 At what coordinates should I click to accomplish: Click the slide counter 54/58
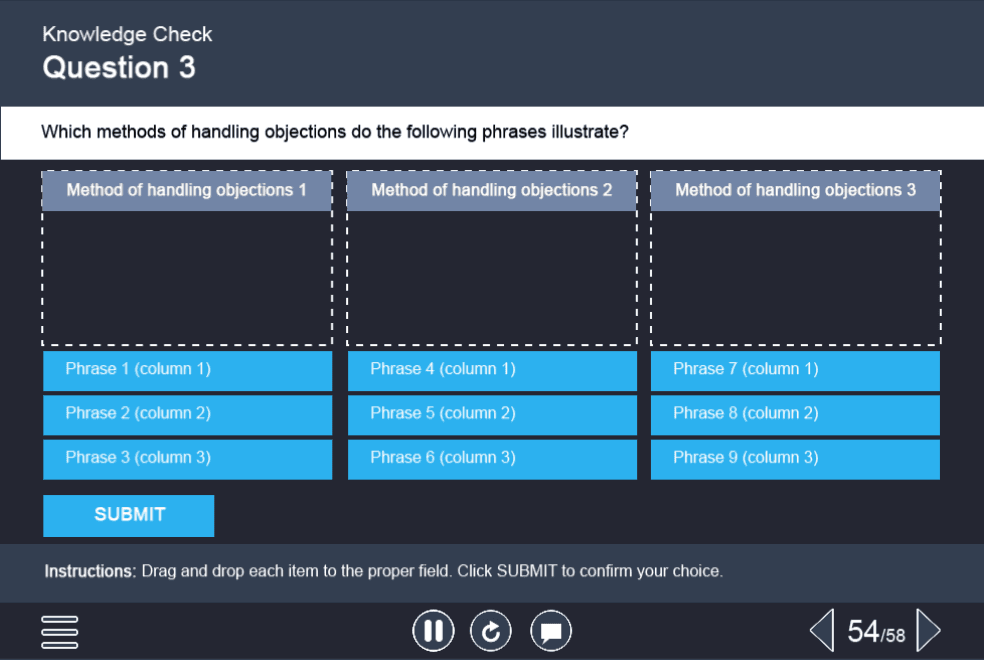point(875,632)
